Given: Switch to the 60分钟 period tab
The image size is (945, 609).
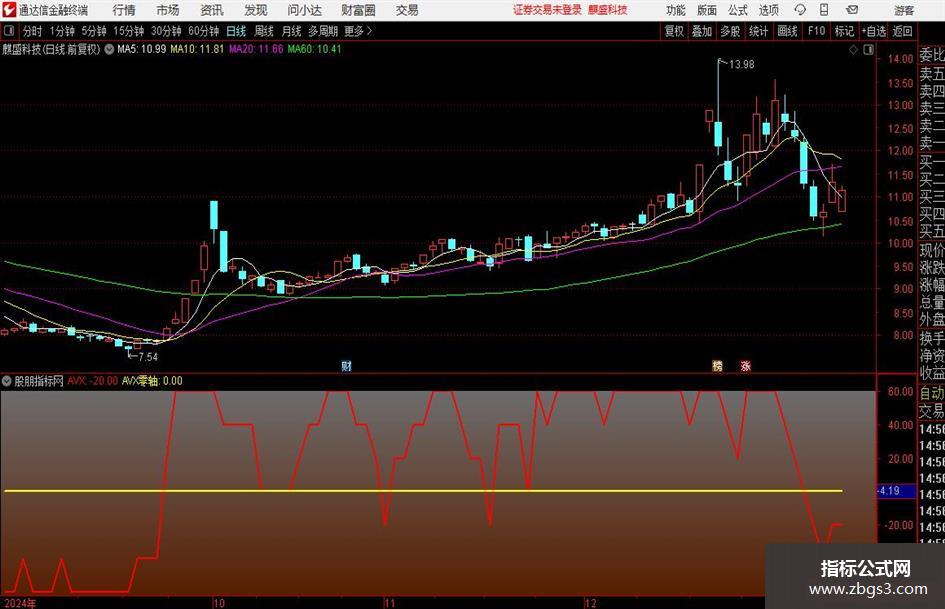Looking at the screenshot, I should [x=204, y=31].
